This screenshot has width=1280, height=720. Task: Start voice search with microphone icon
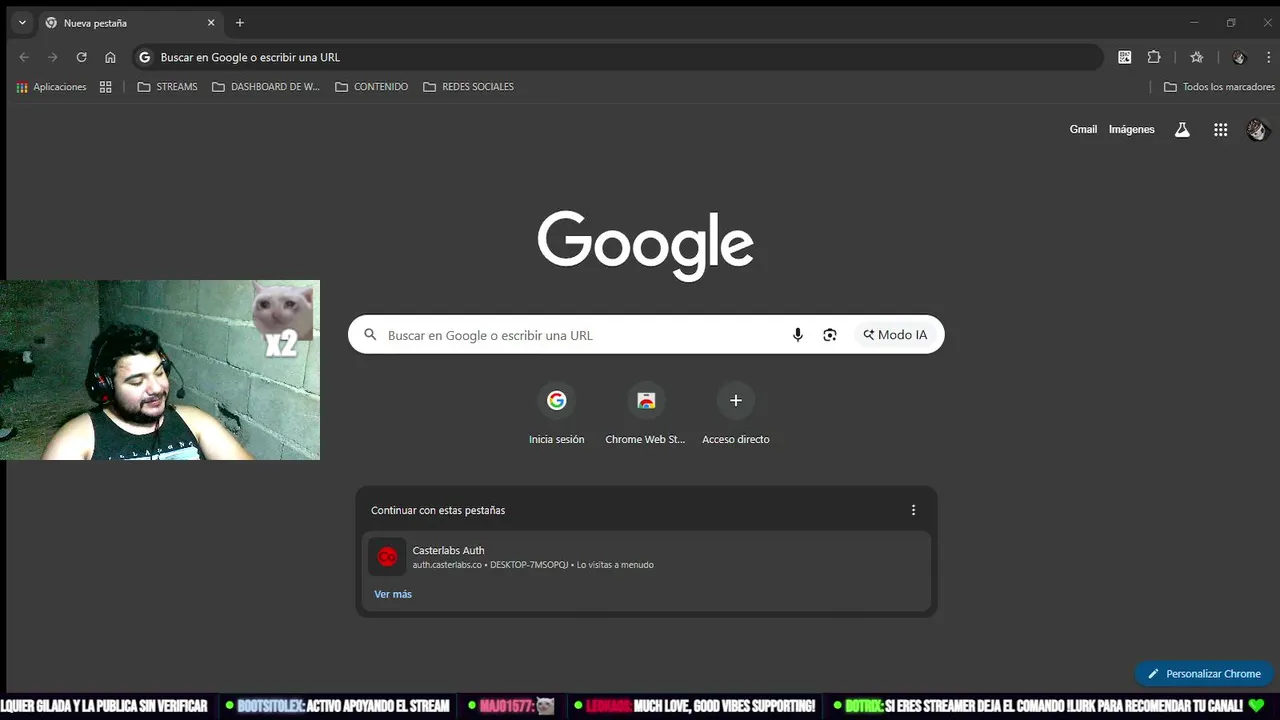click(798, 335)
